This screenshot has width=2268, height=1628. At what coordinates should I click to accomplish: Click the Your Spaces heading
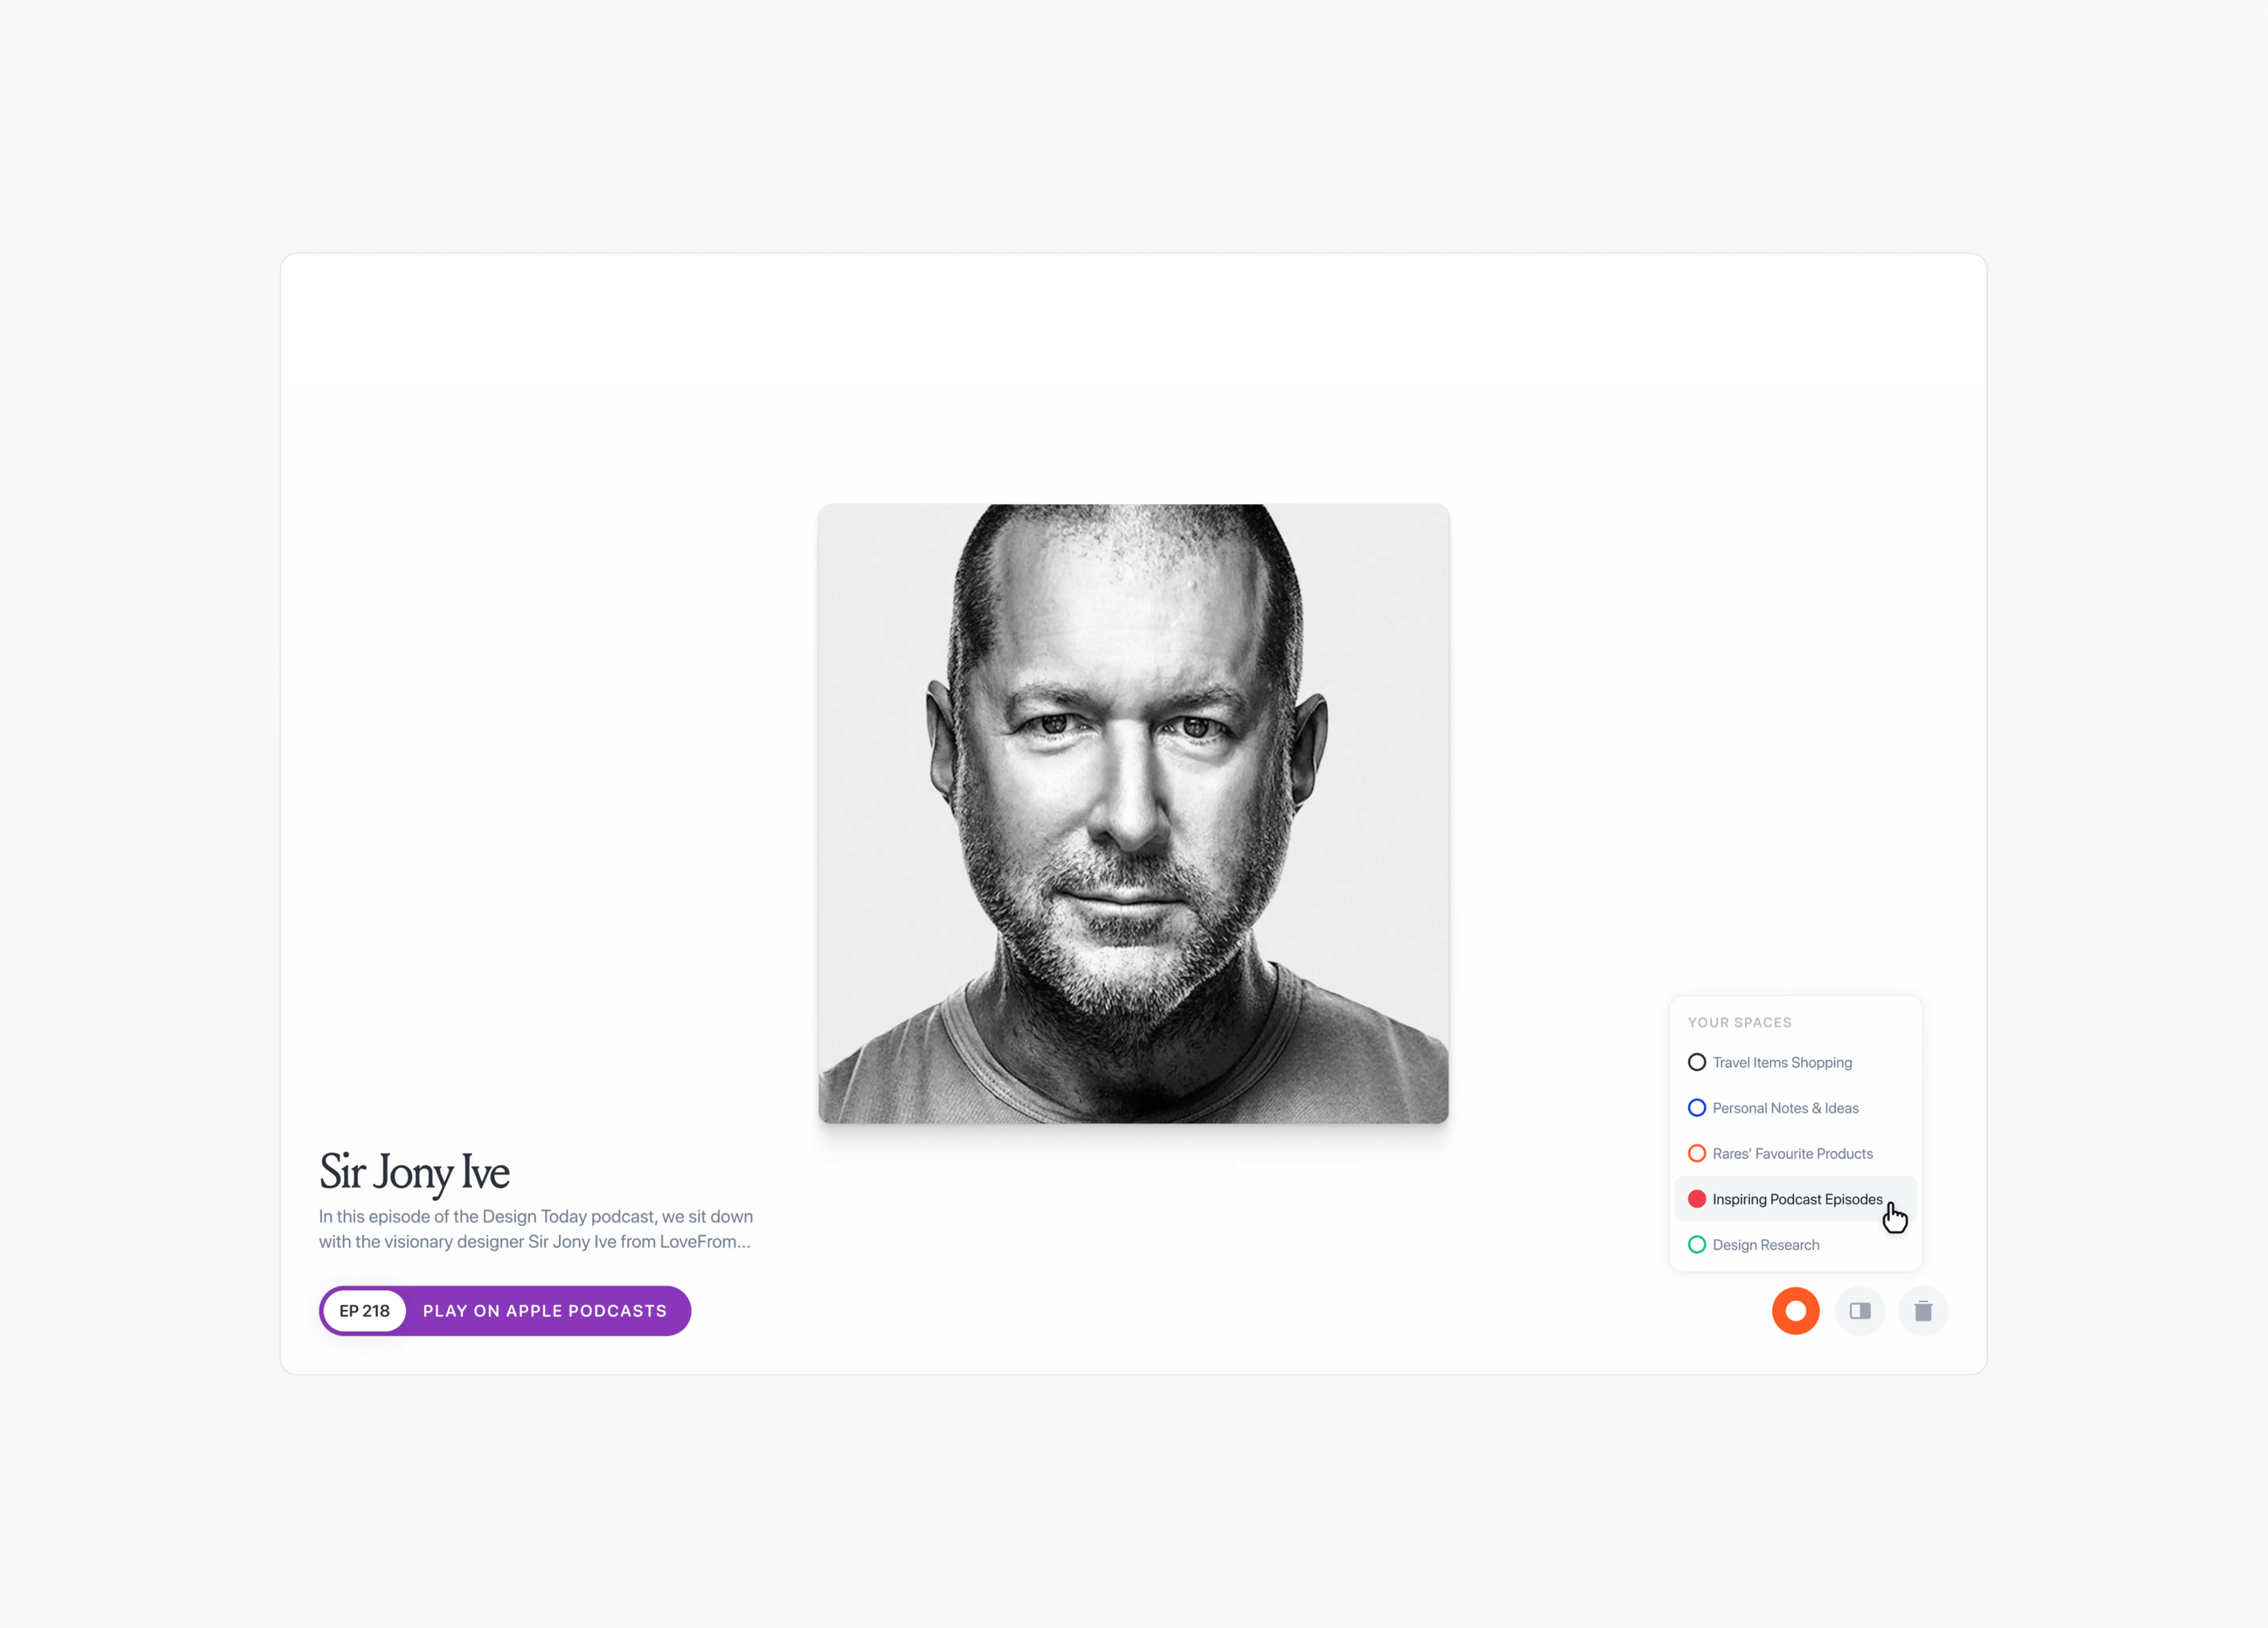[x=1739, y=1022]
